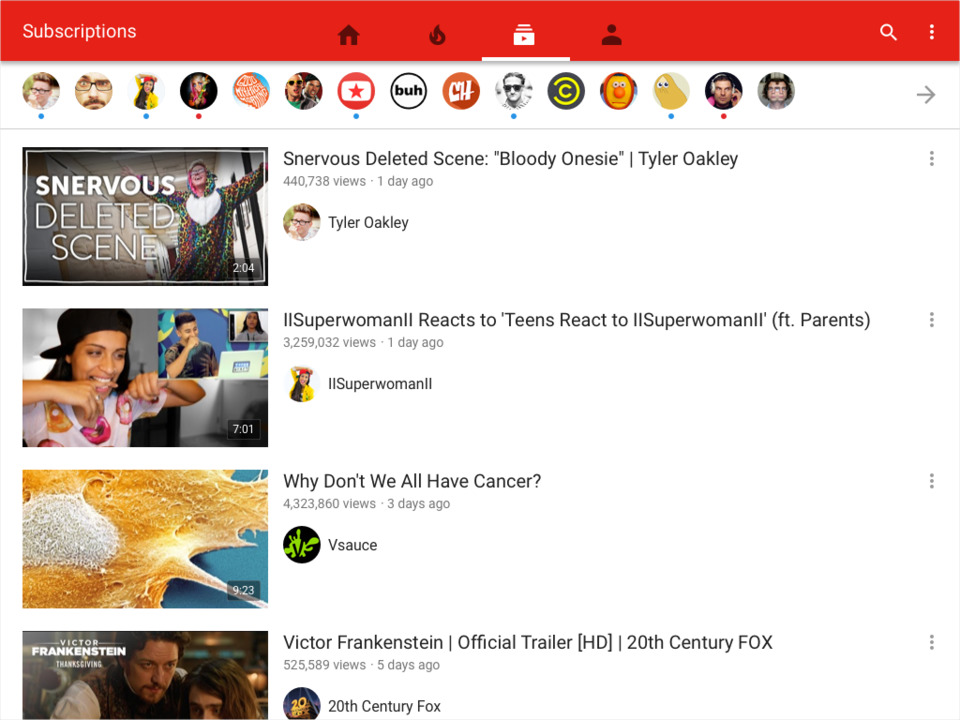Open title "Snervous Deleted Scene: Bloody Onesie"
This screenshot has width=960, height=720.
click(x=510, y=159)
